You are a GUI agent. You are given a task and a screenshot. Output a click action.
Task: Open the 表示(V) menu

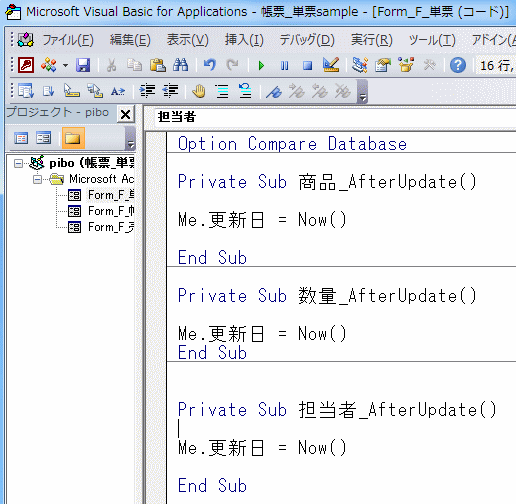188,40
